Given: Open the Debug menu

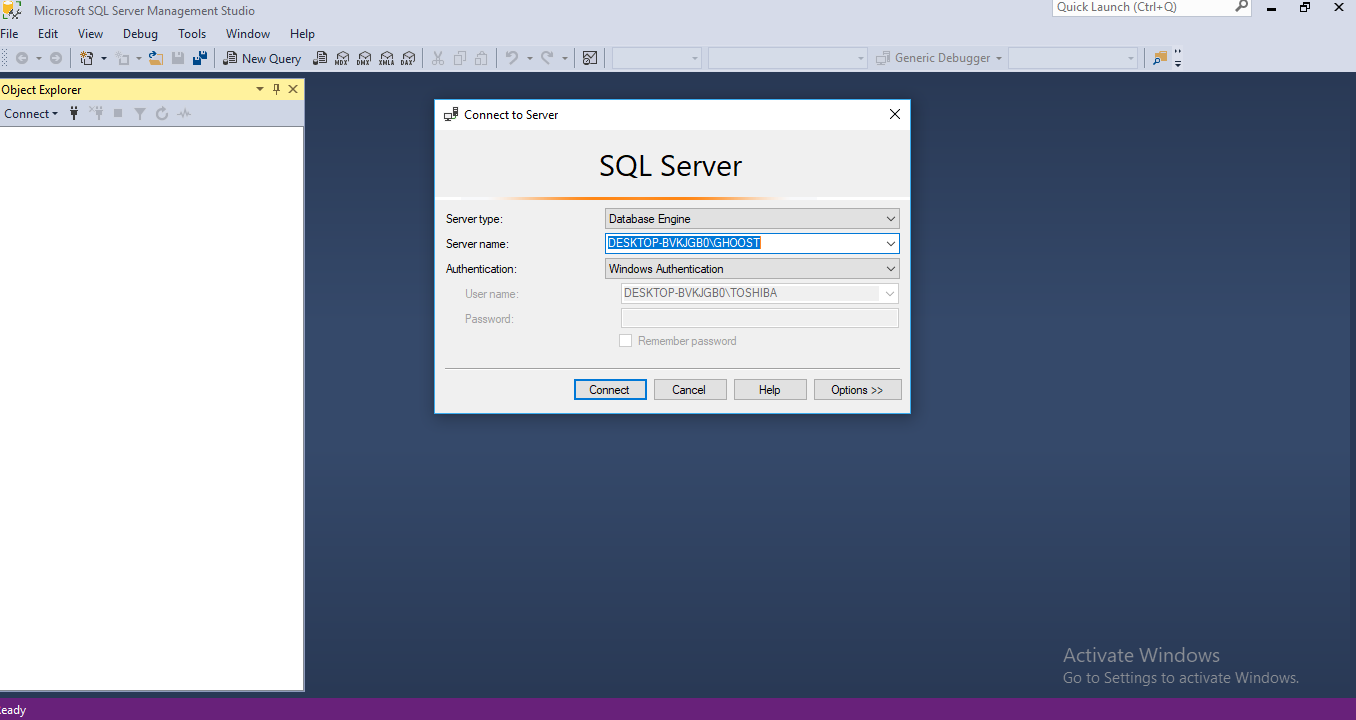Looking at the screenshot, I should pyautogui.click(x=140, y=33).
